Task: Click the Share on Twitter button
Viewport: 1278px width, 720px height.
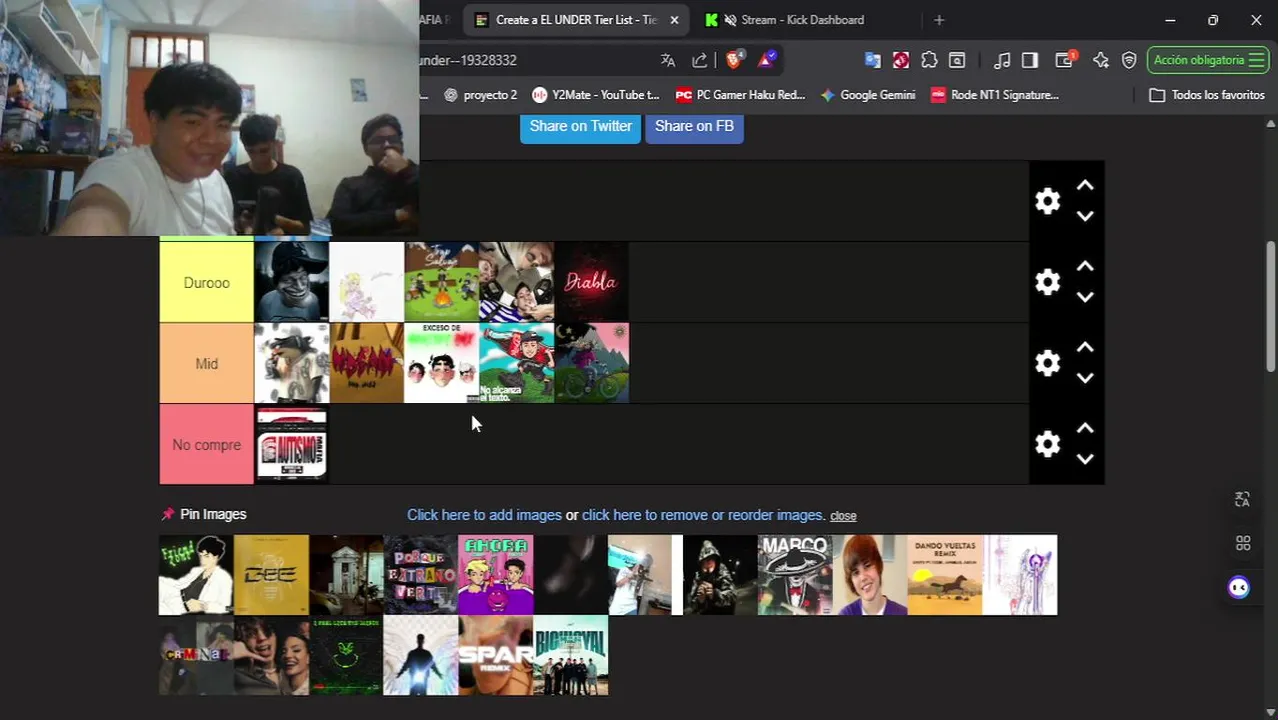Action: pyautogui.click(x=580, y=126)
